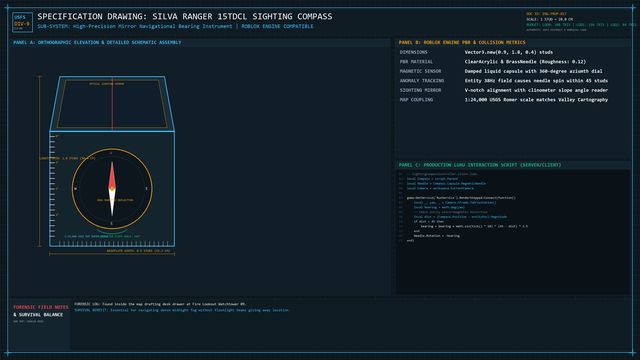Click the 'MAGNETIC SENSOR' label
The width and height of the screenshot is (640, 360).
(420, 71)
